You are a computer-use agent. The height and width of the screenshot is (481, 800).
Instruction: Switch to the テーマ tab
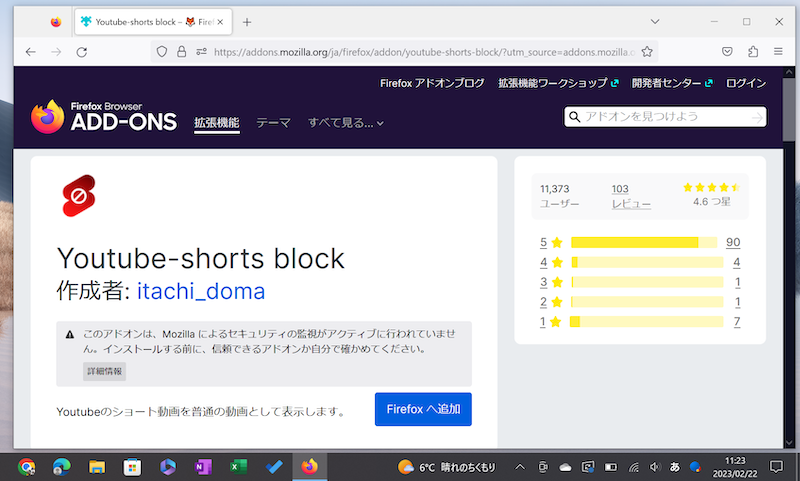(273, 123)
